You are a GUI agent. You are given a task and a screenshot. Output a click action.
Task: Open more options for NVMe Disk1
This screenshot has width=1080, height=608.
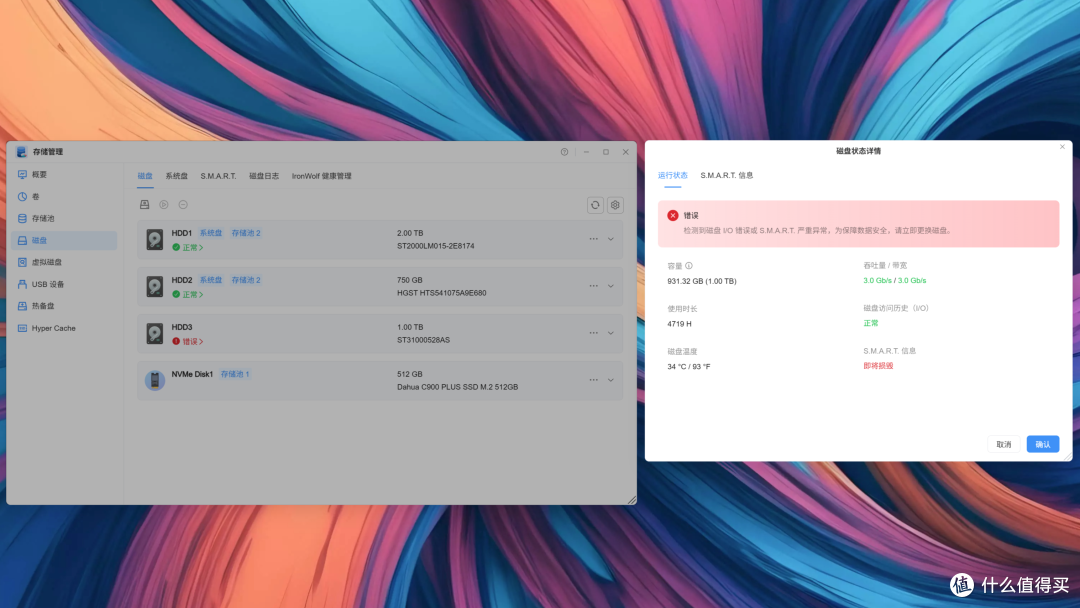coord(593,379)
